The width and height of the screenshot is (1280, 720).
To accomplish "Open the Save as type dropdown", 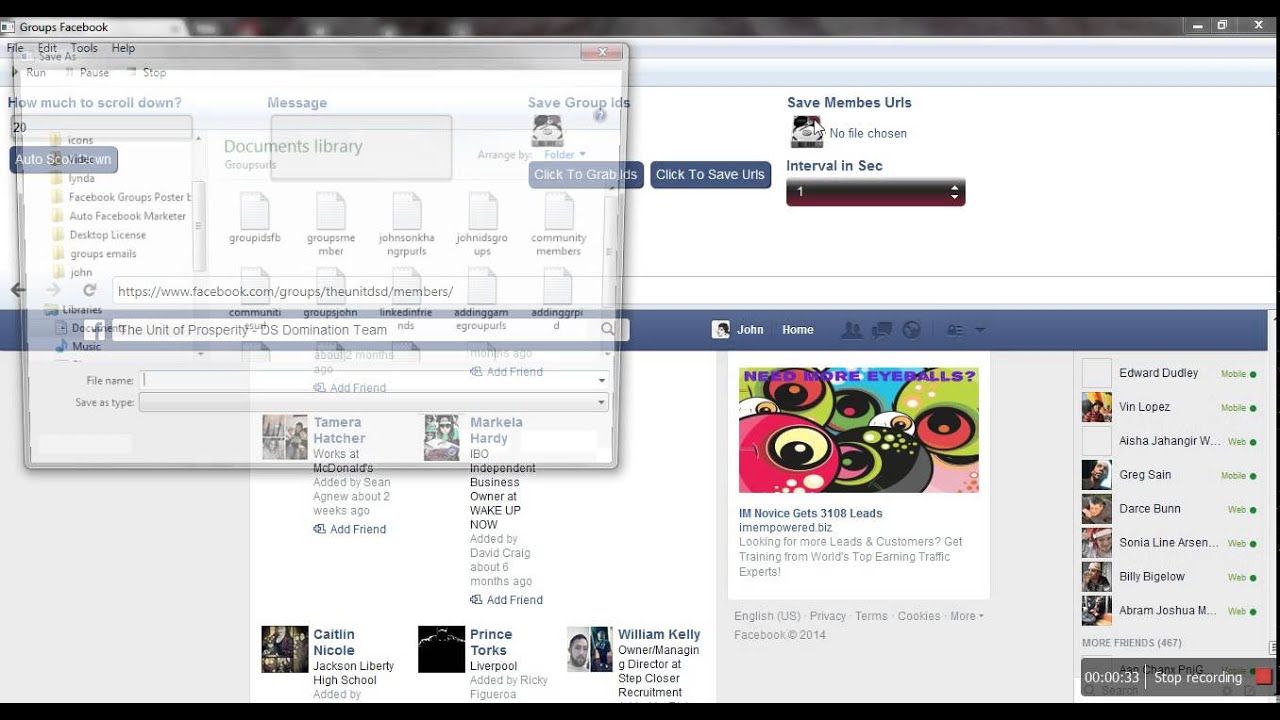I will [600, 402].
